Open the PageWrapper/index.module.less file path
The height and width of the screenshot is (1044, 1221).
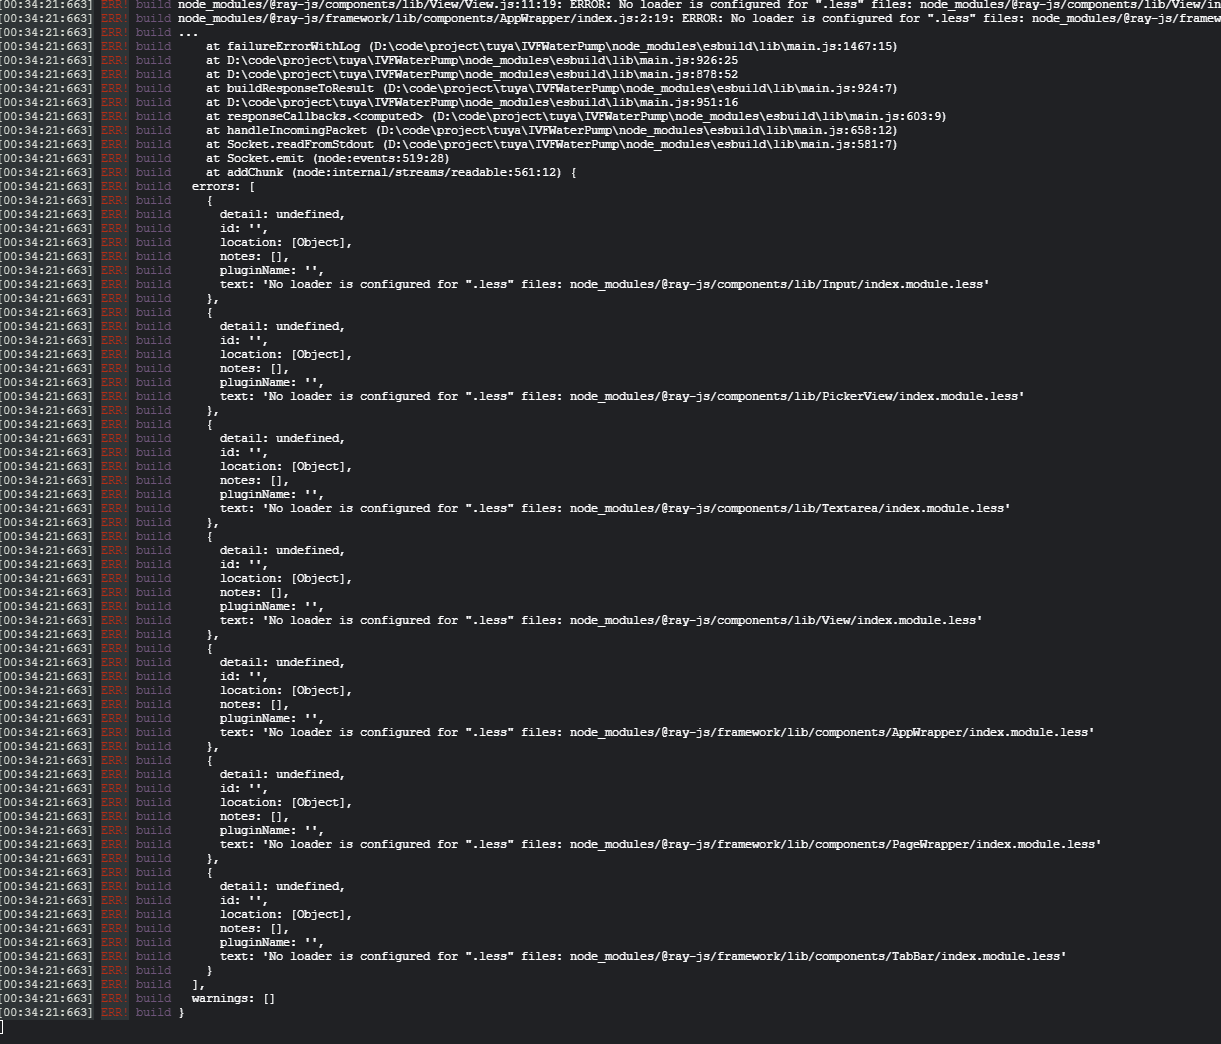point(835,844)
